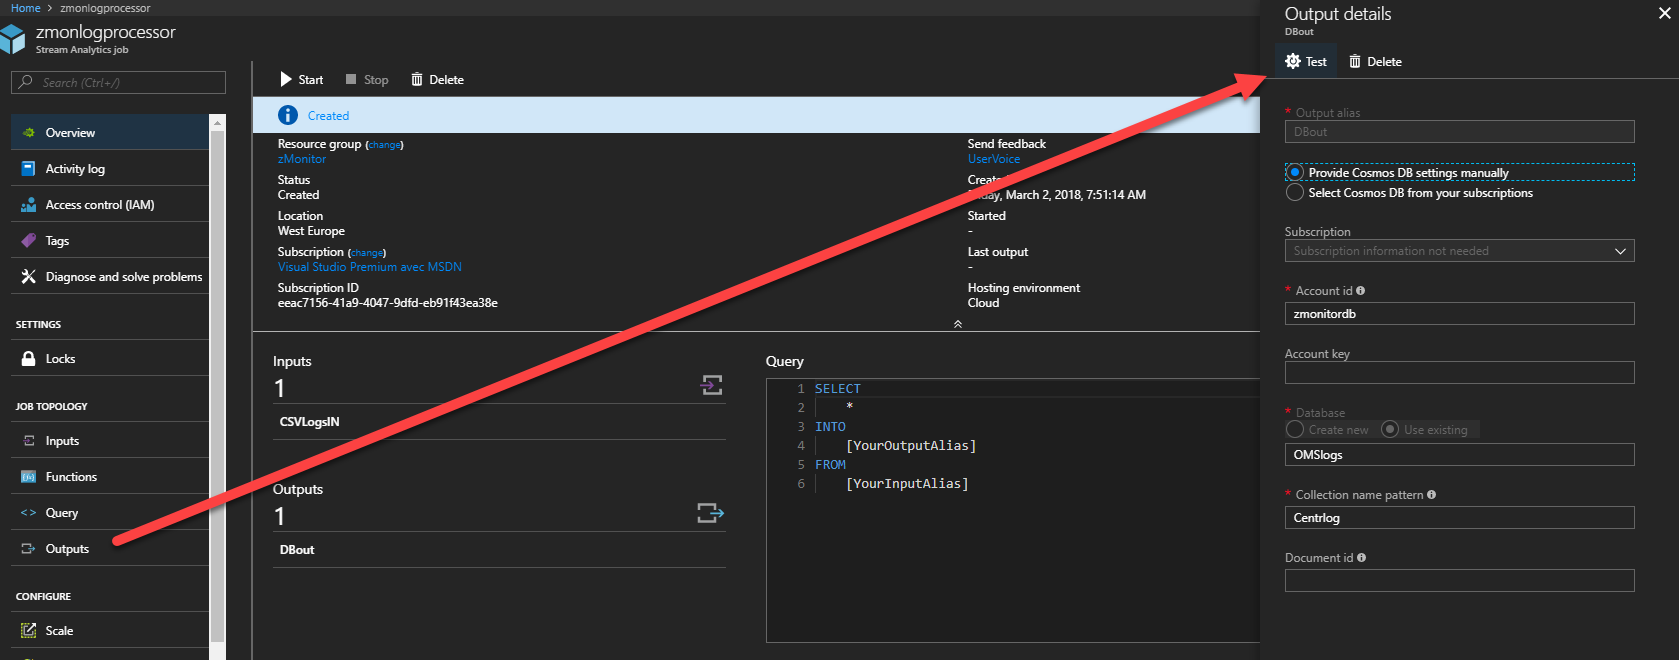Open the Query item in the sidebar
The image size is (1679, 660).
point(110,513)
